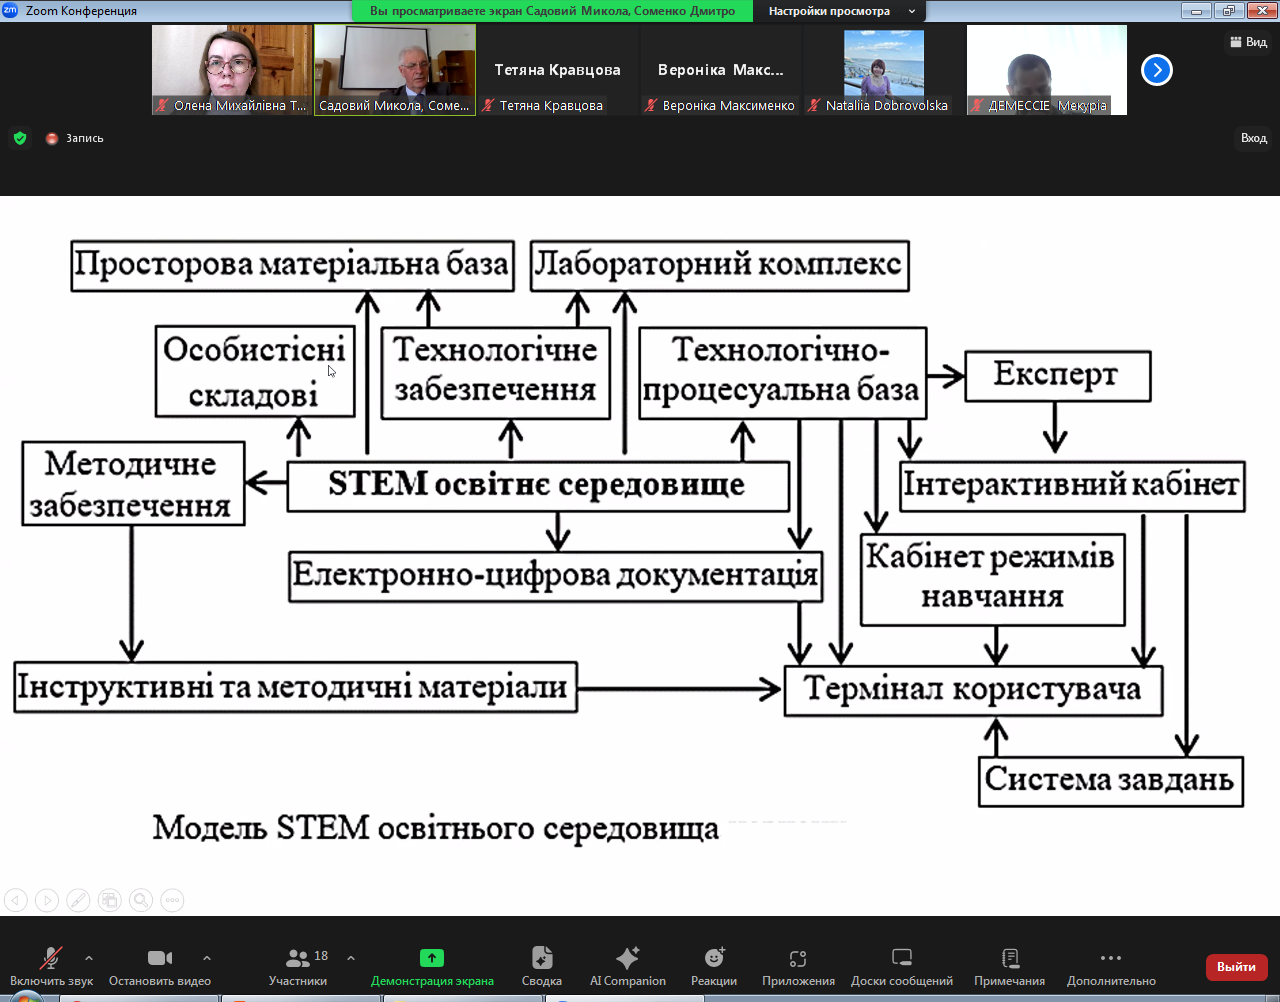Open the Настройки просмотра dropdown
Image resolution: width=1280 pixels, height=1002 pixels.
coord(840,11)
